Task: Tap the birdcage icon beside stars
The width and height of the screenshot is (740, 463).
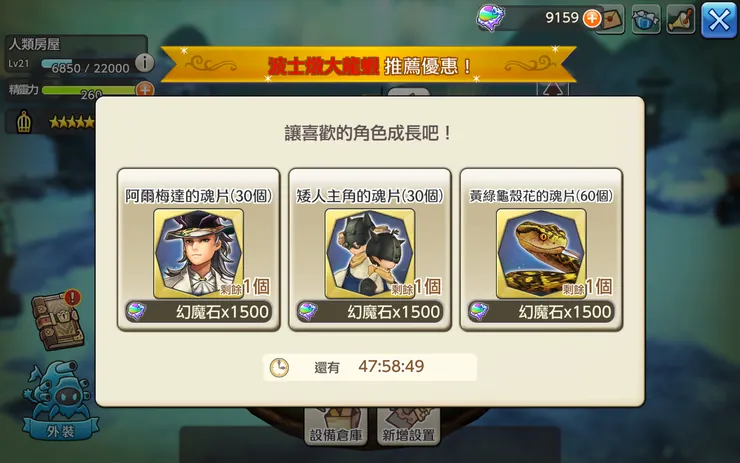Action: pos(24,122)
